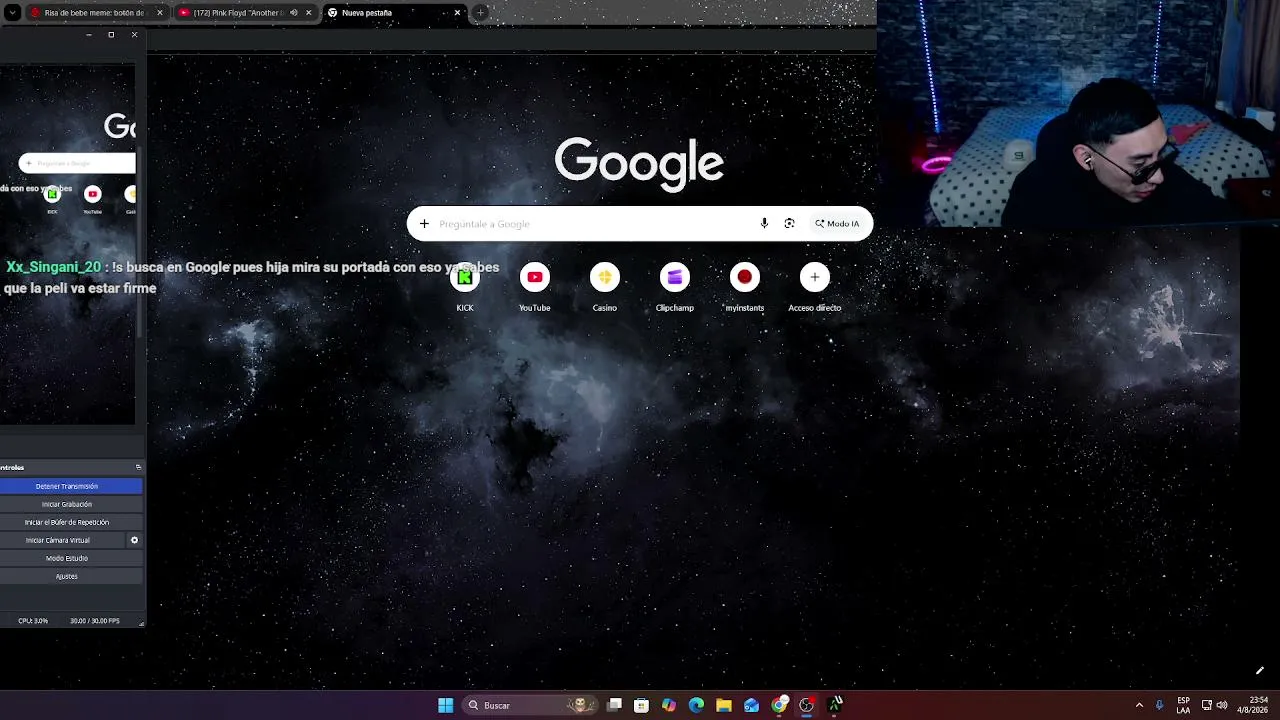Open the green-icon app after OBS in the taskbar
Screen dimensions: 1280x720
835,705
